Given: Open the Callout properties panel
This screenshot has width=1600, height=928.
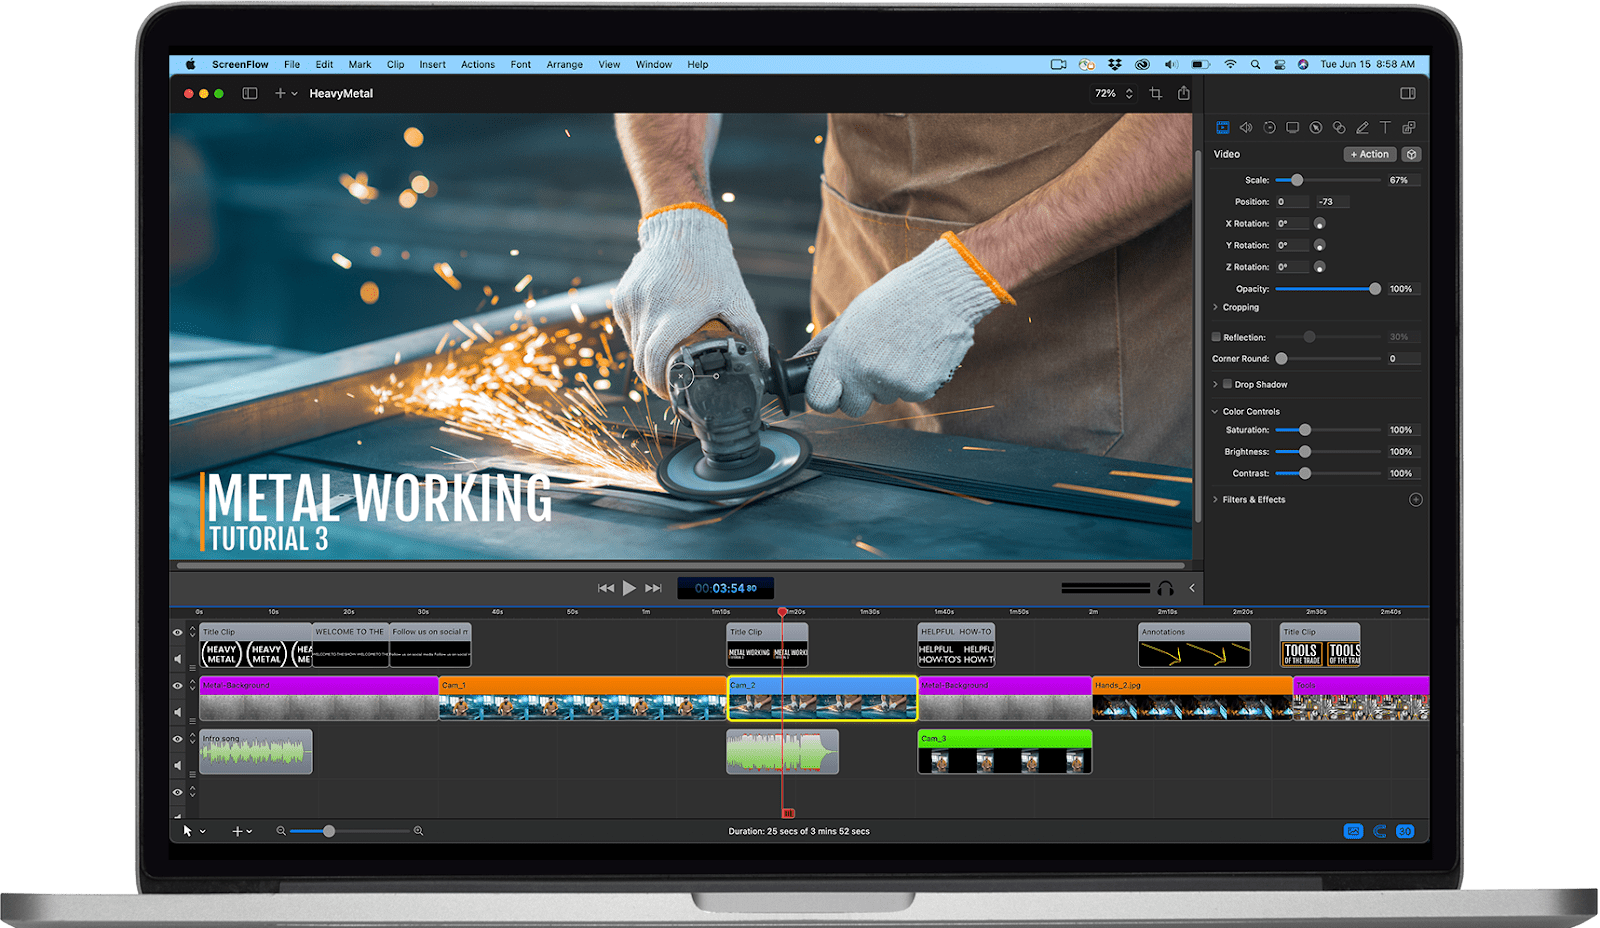Looking at the screenshot, I should tap(1315, 128).
